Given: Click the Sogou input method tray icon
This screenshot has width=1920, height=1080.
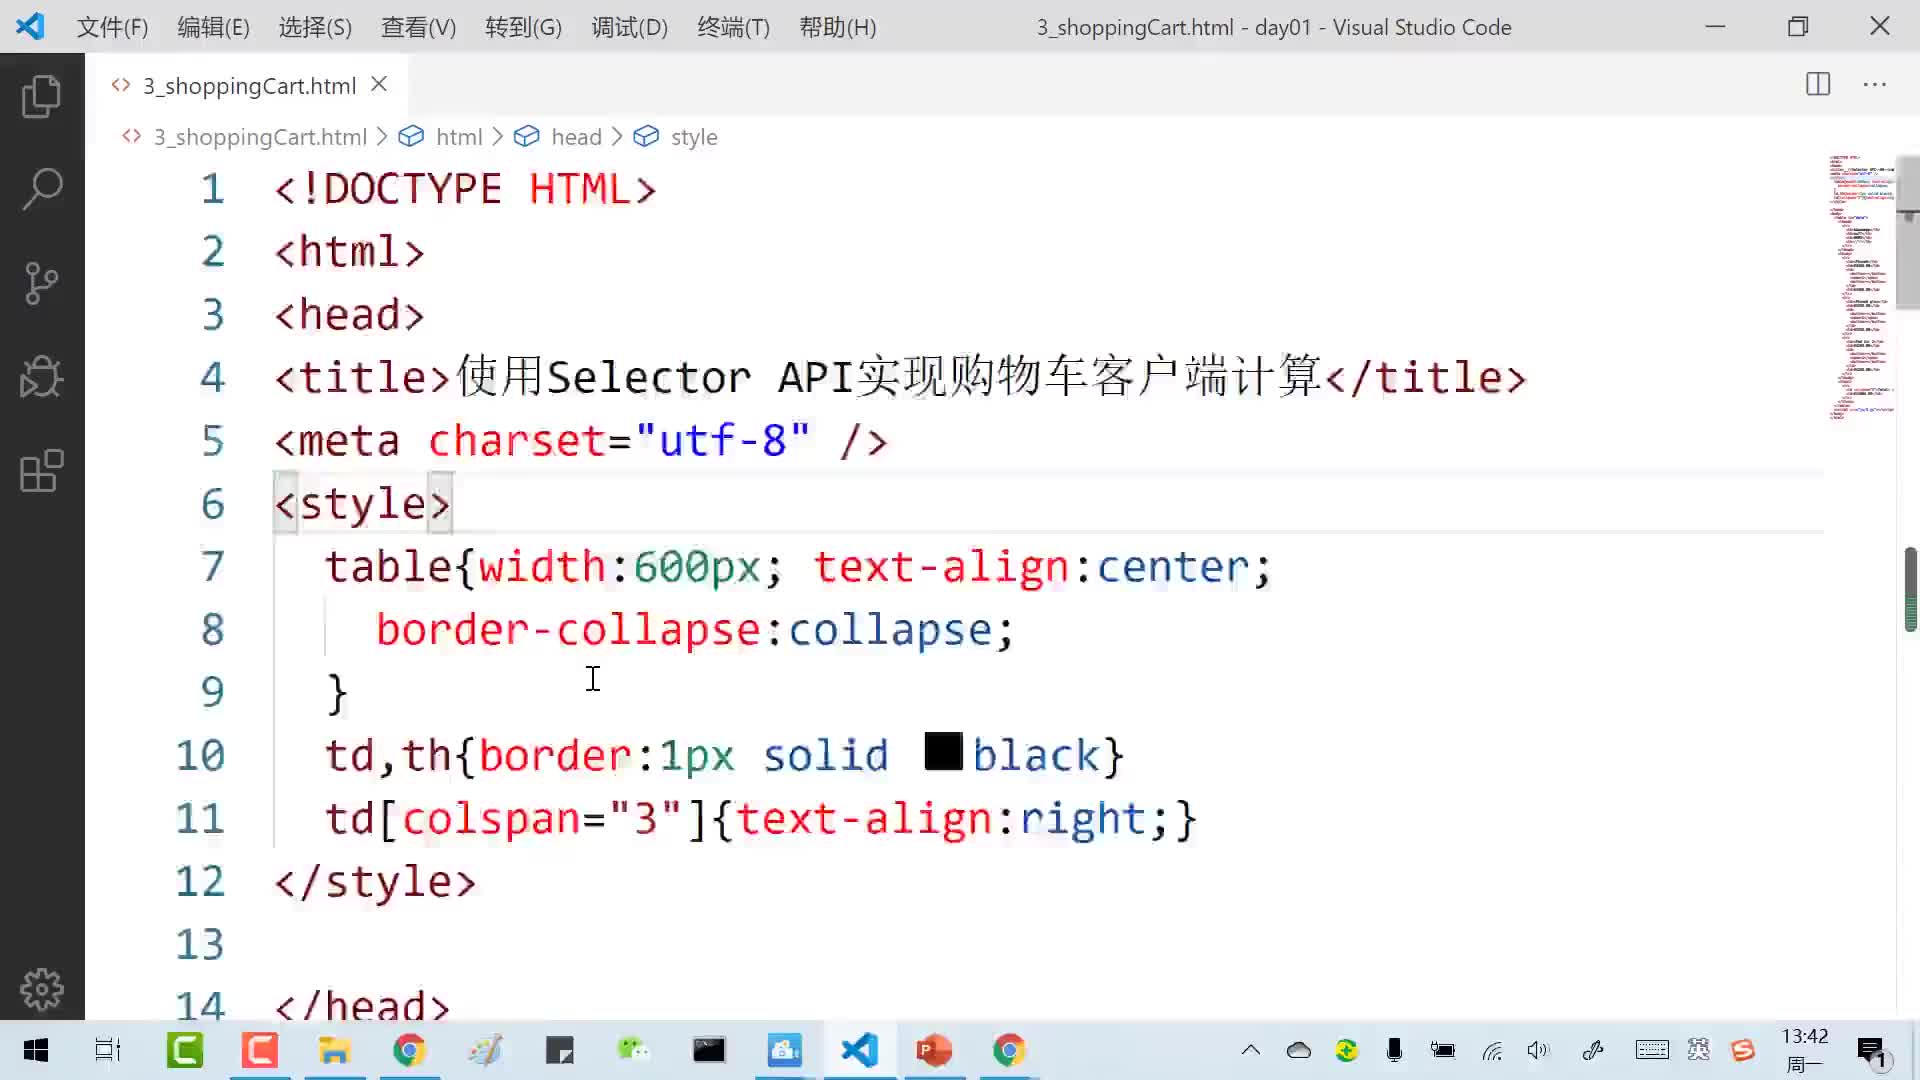Looking at the screenshot, I should pos(1743,1050).
